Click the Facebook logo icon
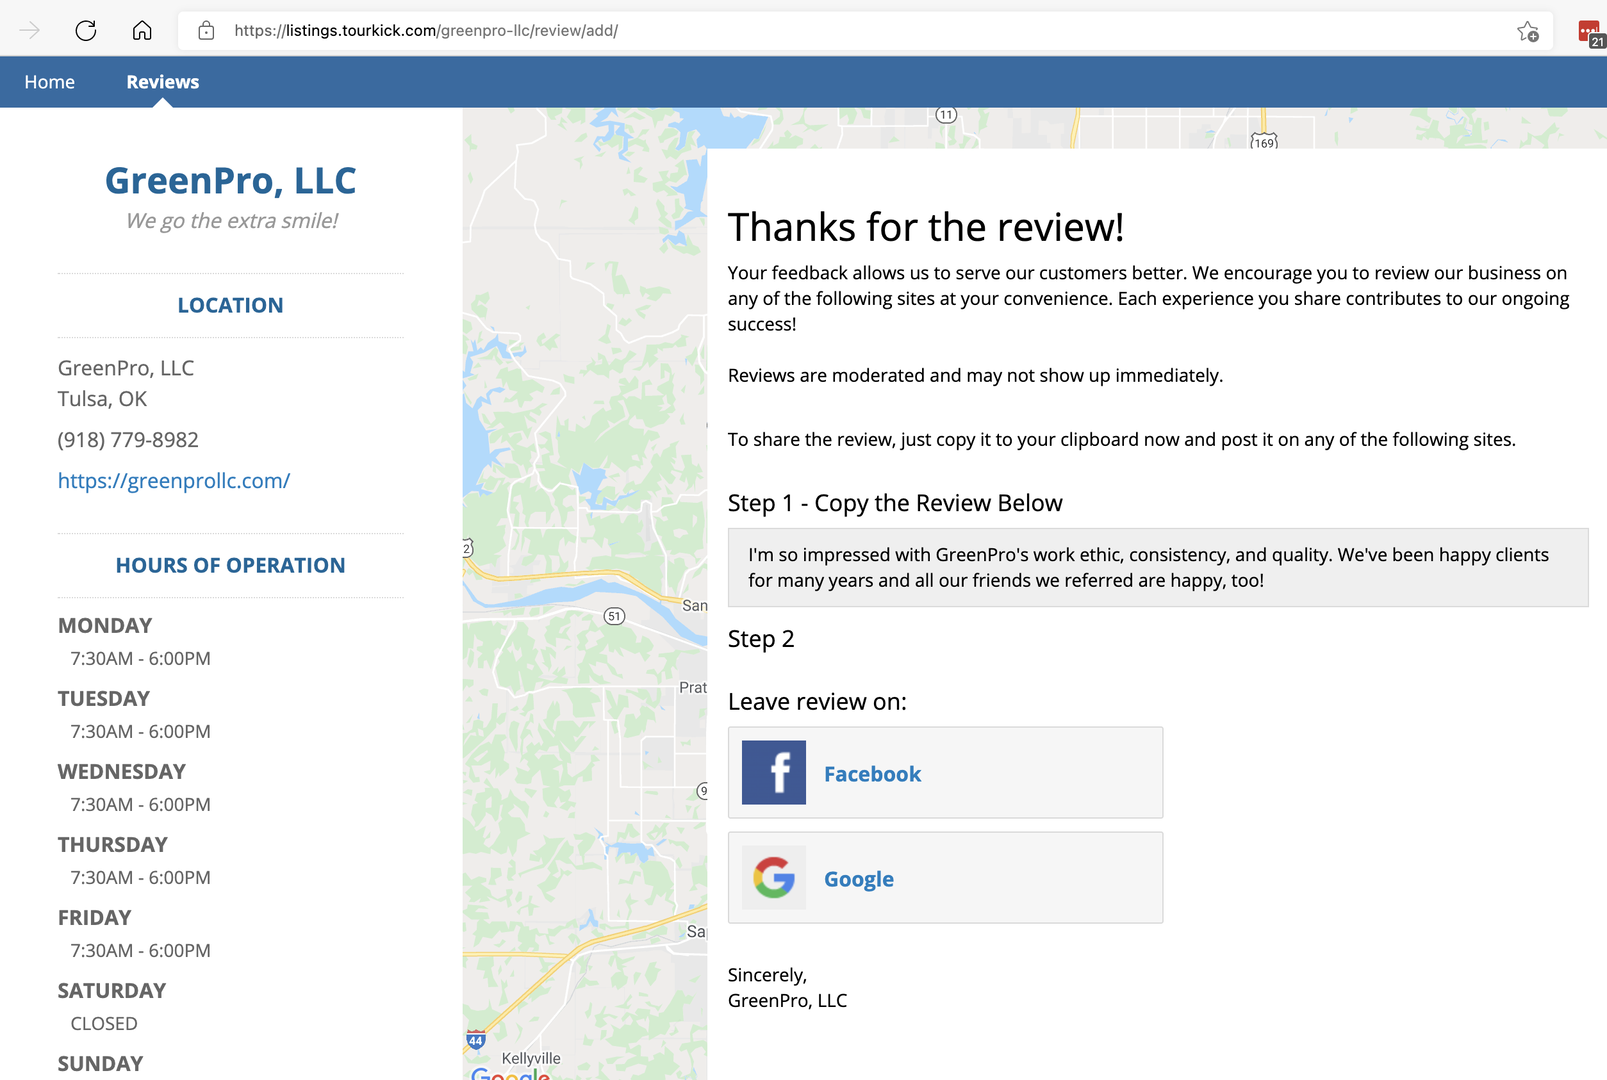This screenshot has height=1080, width=1607. [x=774, y=772]
